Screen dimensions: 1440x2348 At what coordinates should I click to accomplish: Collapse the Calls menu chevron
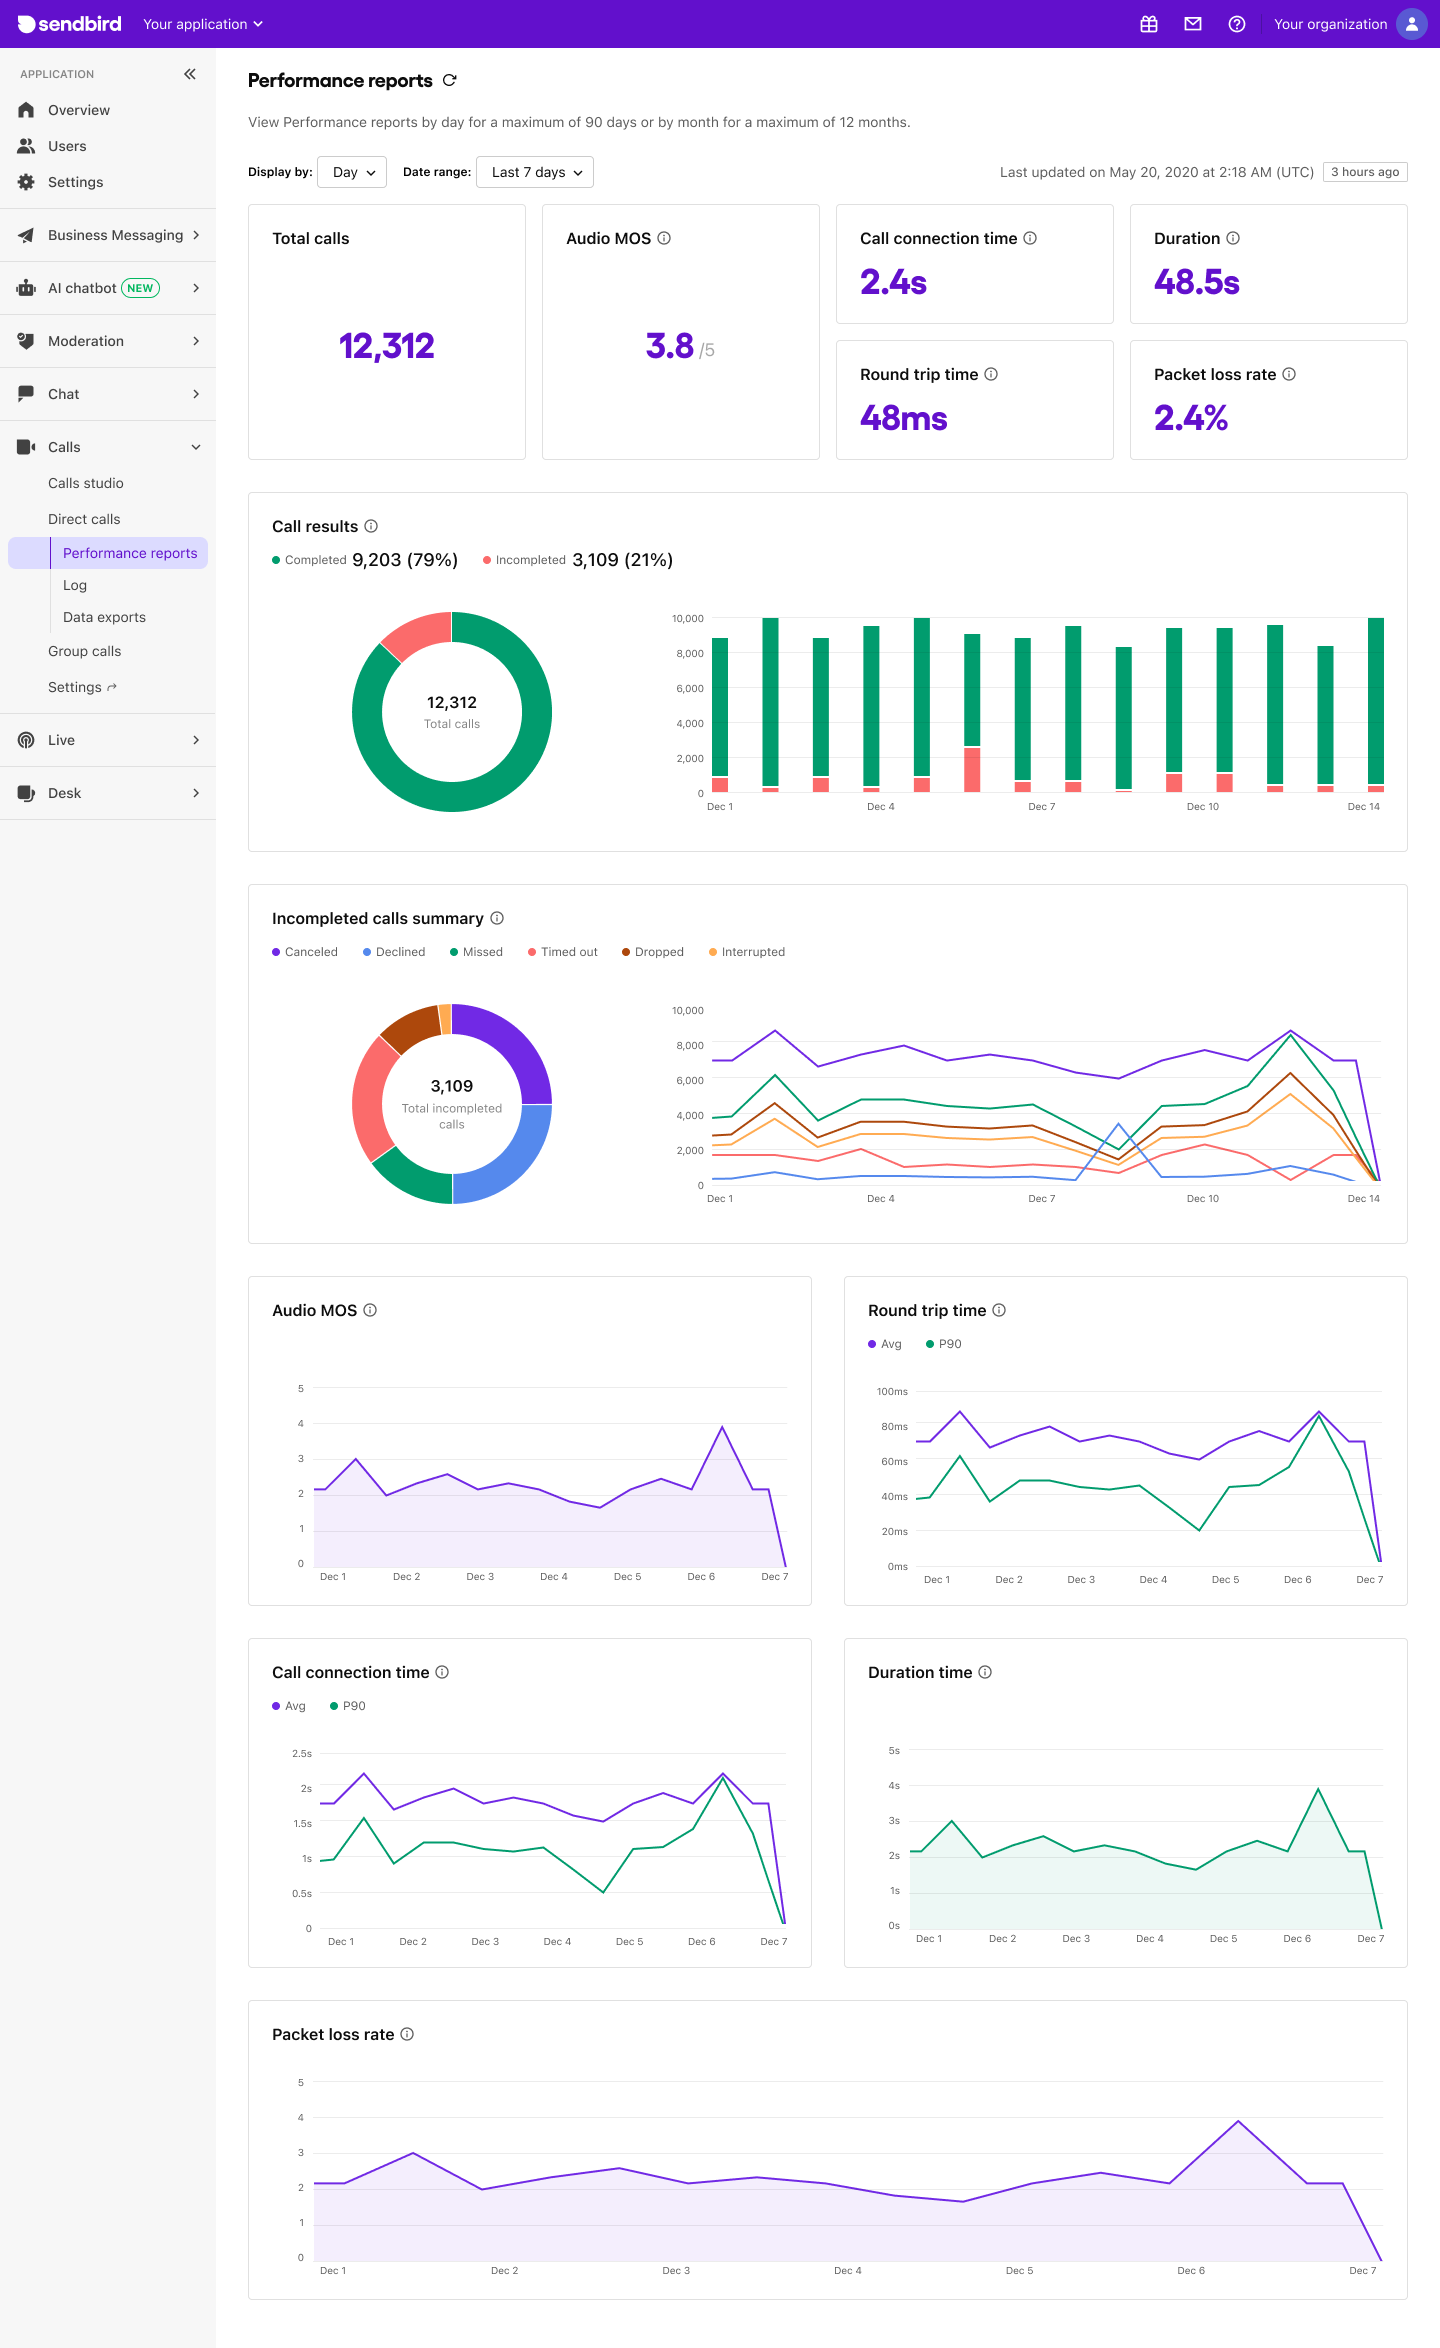[x=196, y=447]
